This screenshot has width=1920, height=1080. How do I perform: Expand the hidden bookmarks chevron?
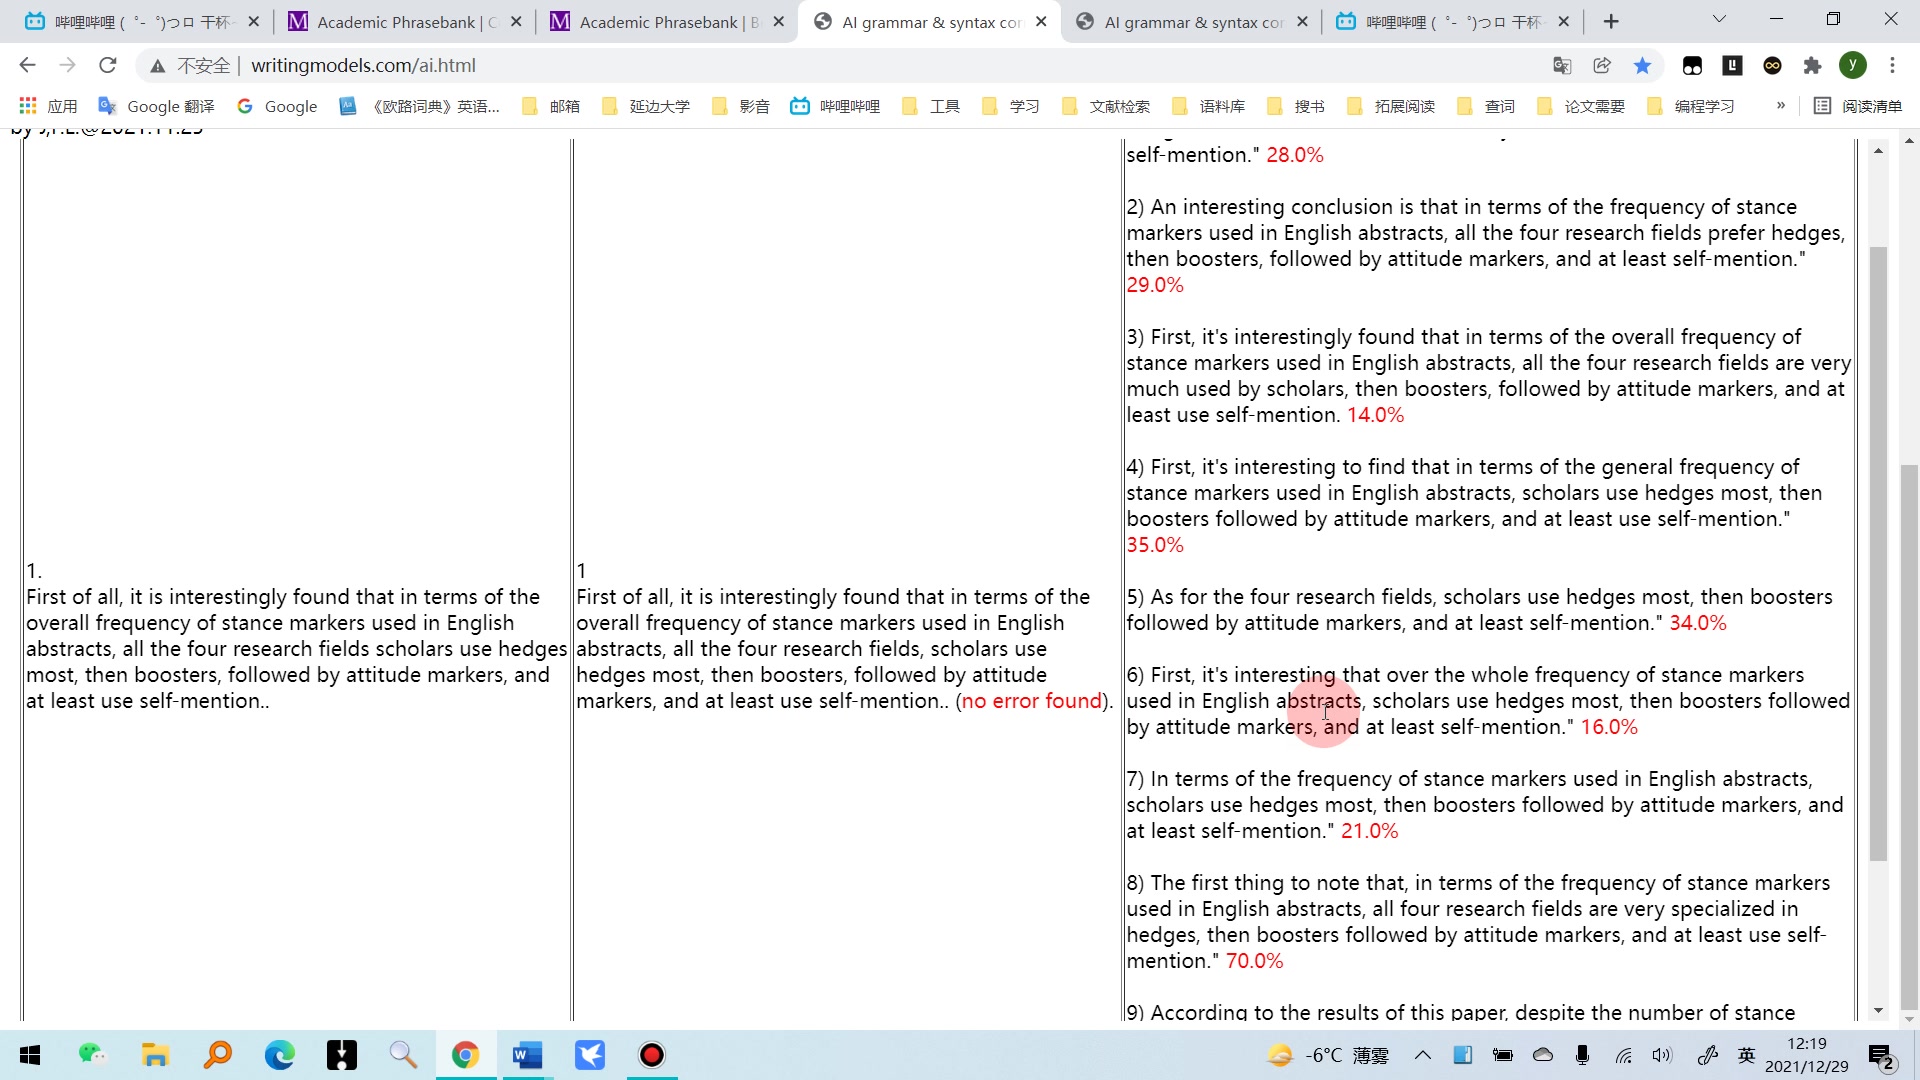1781,105
